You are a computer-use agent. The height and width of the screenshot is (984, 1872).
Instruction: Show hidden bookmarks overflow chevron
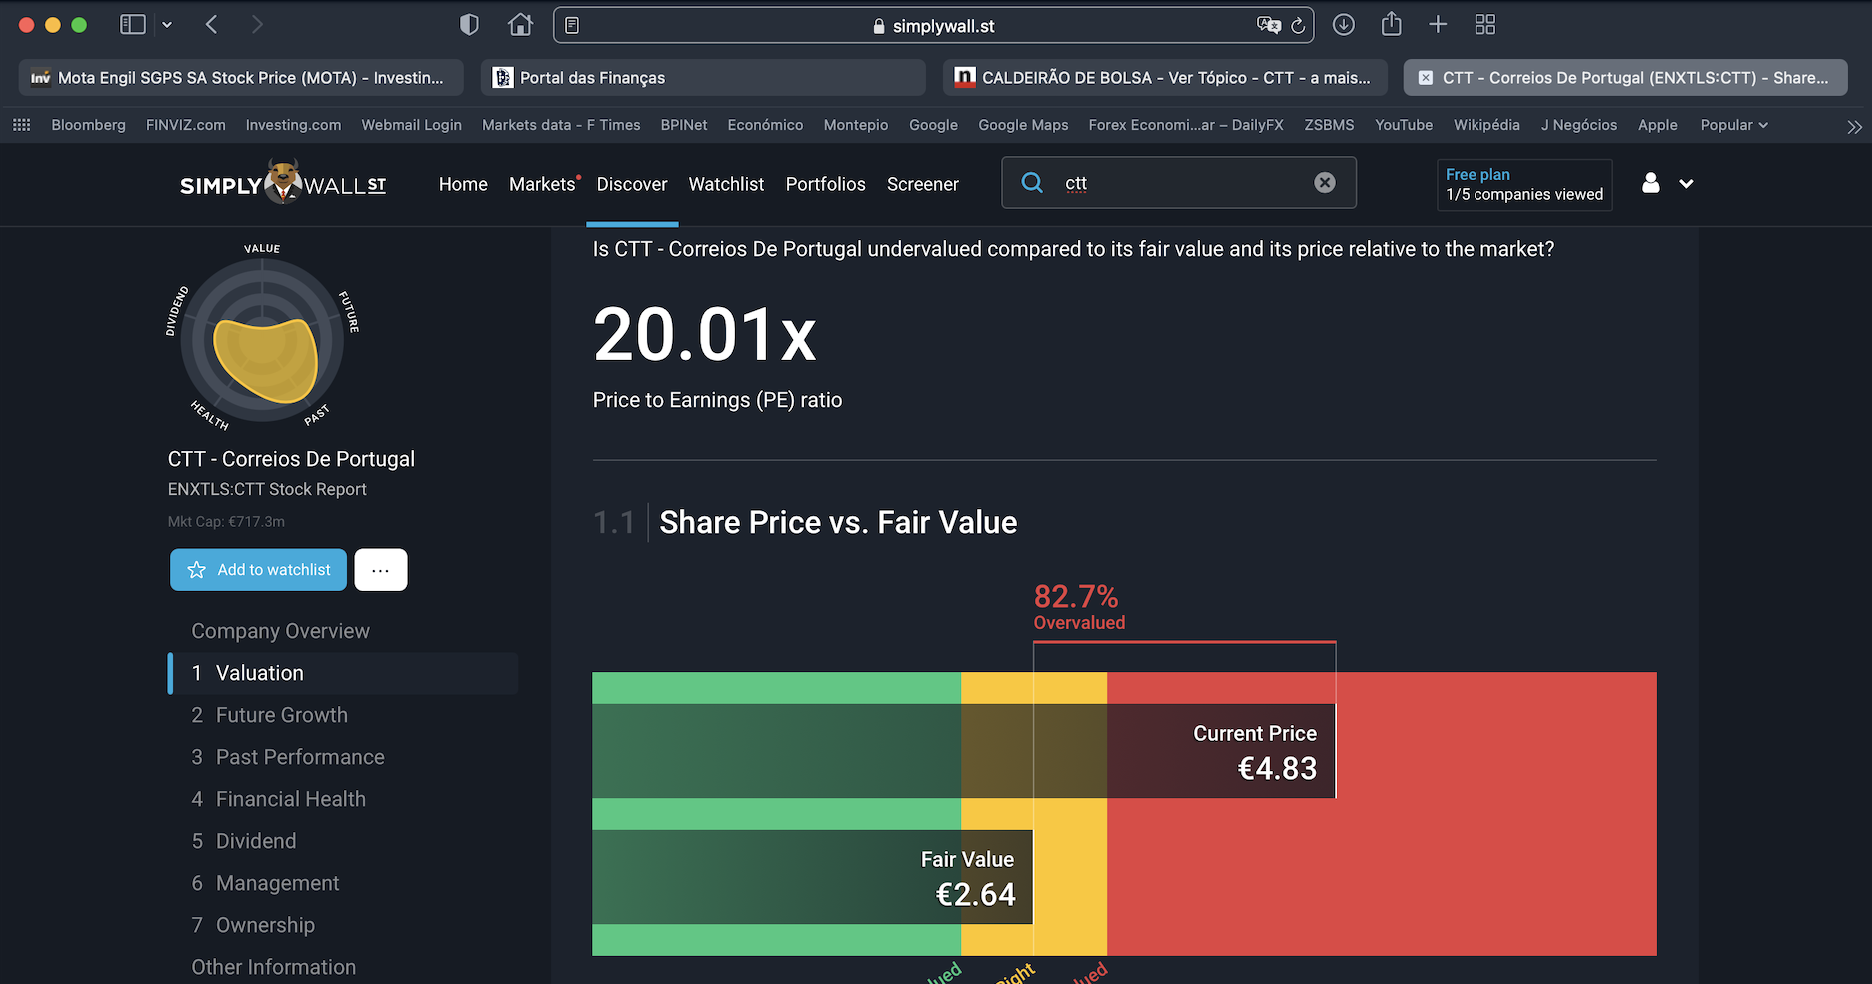tap(1854, 126)
